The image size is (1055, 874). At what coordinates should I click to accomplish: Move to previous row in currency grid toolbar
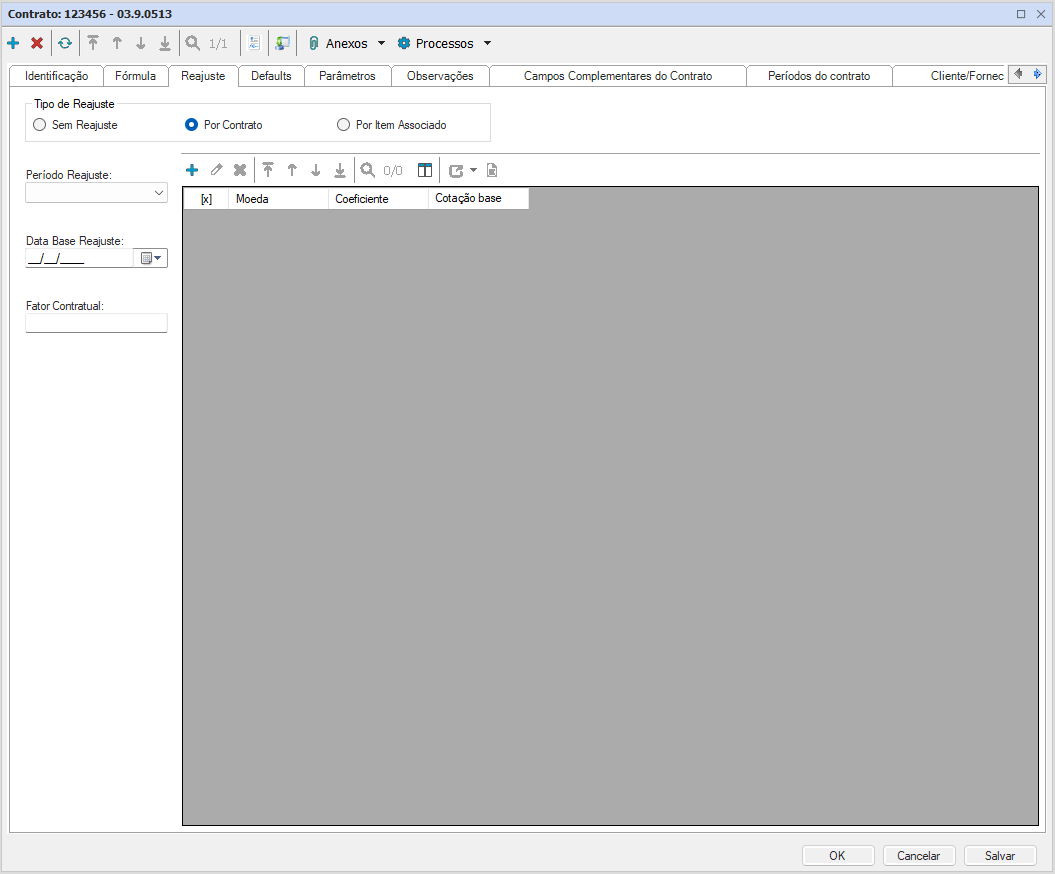point(292,170)
